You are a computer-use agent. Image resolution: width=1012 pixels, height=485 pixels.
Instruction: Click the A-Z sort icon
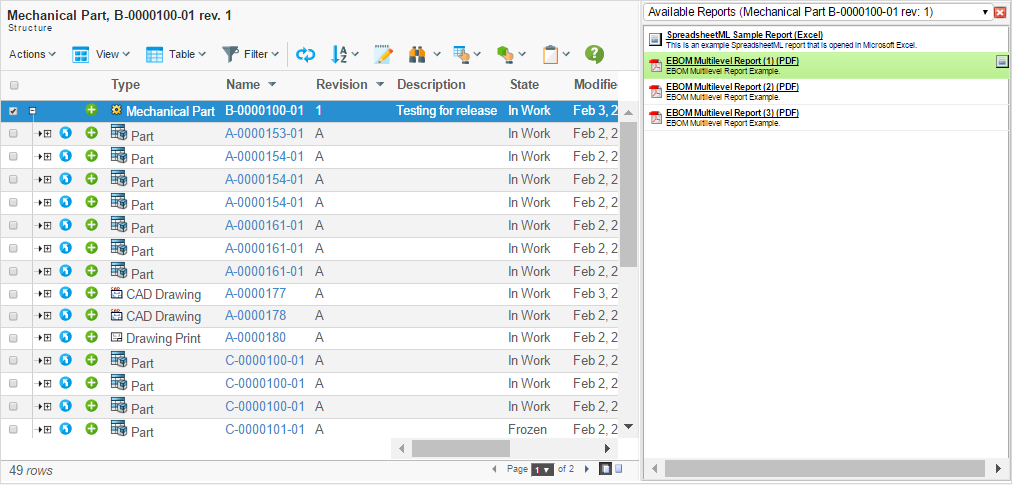click(339, 54)
